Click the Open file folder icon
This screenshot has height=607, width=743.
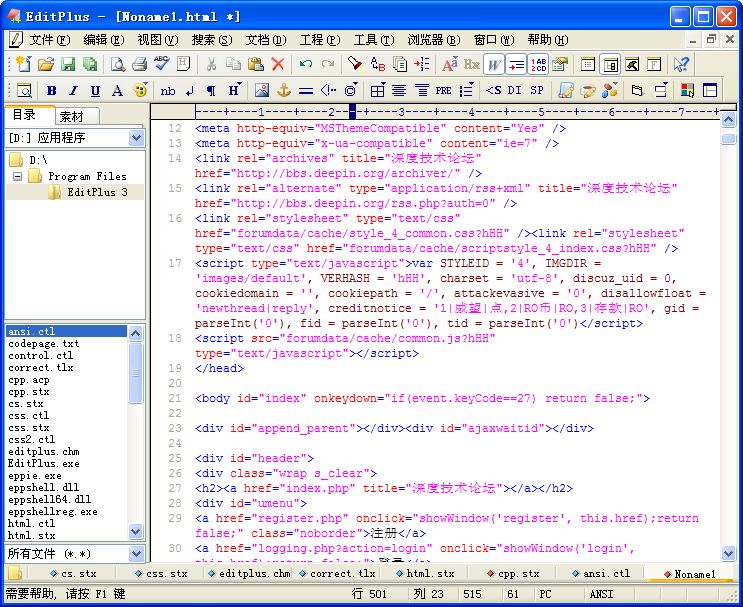(46, 64)
